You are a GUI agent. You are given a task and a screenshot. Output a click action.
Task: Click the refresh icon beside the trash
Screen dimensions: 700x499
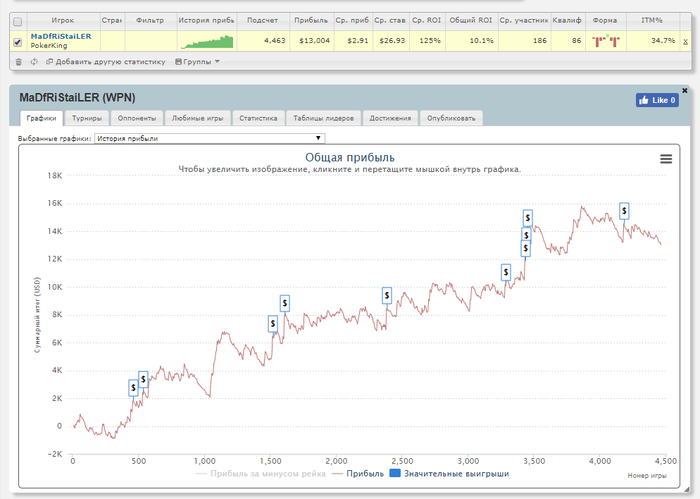34,62
